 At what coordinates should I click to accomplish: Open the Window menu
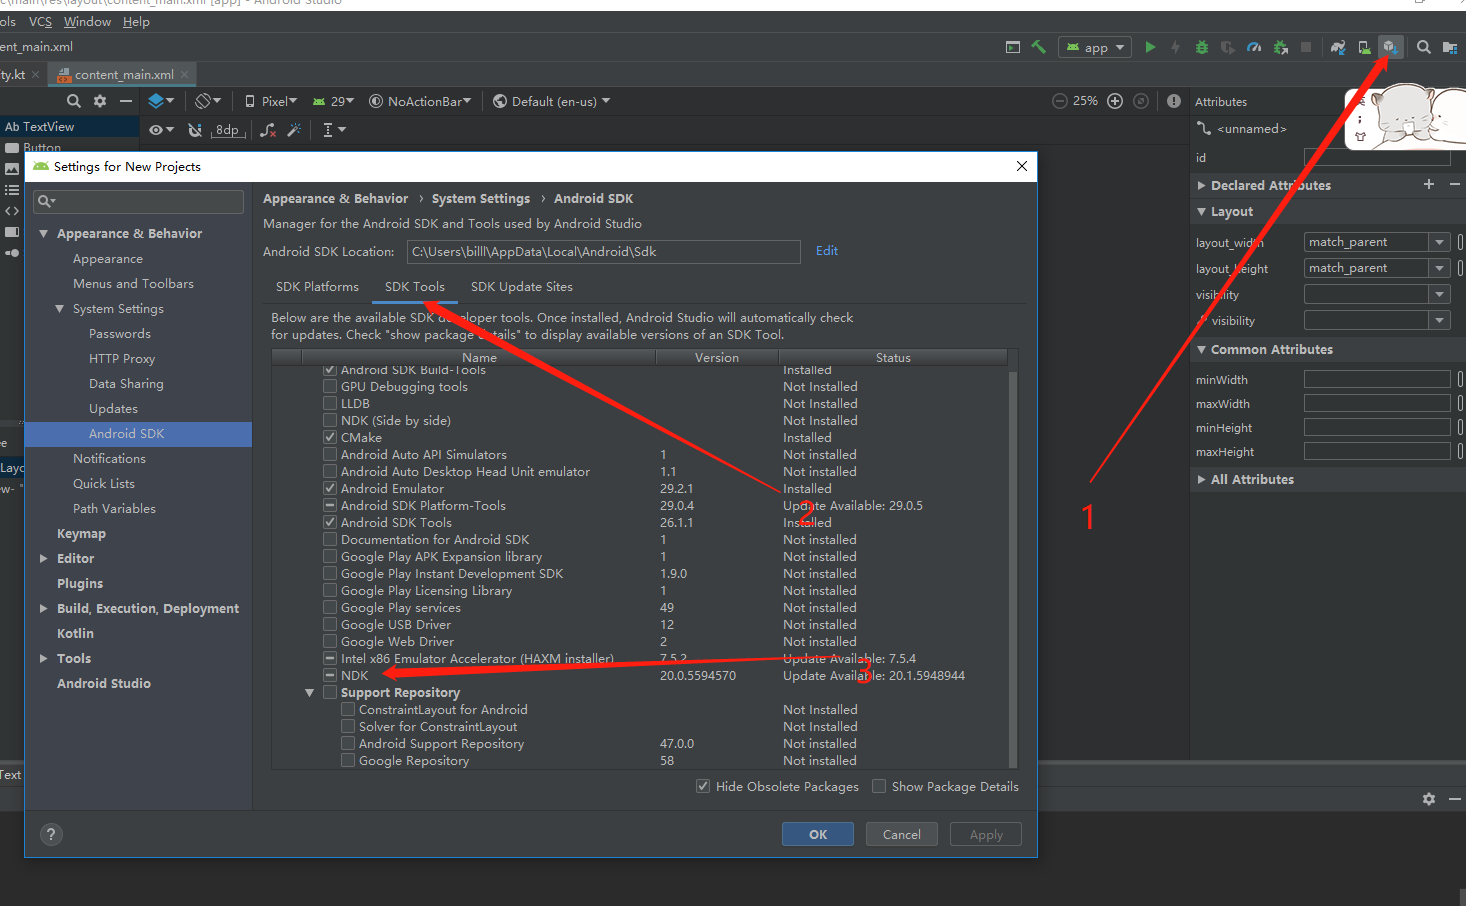click(87, 21)
